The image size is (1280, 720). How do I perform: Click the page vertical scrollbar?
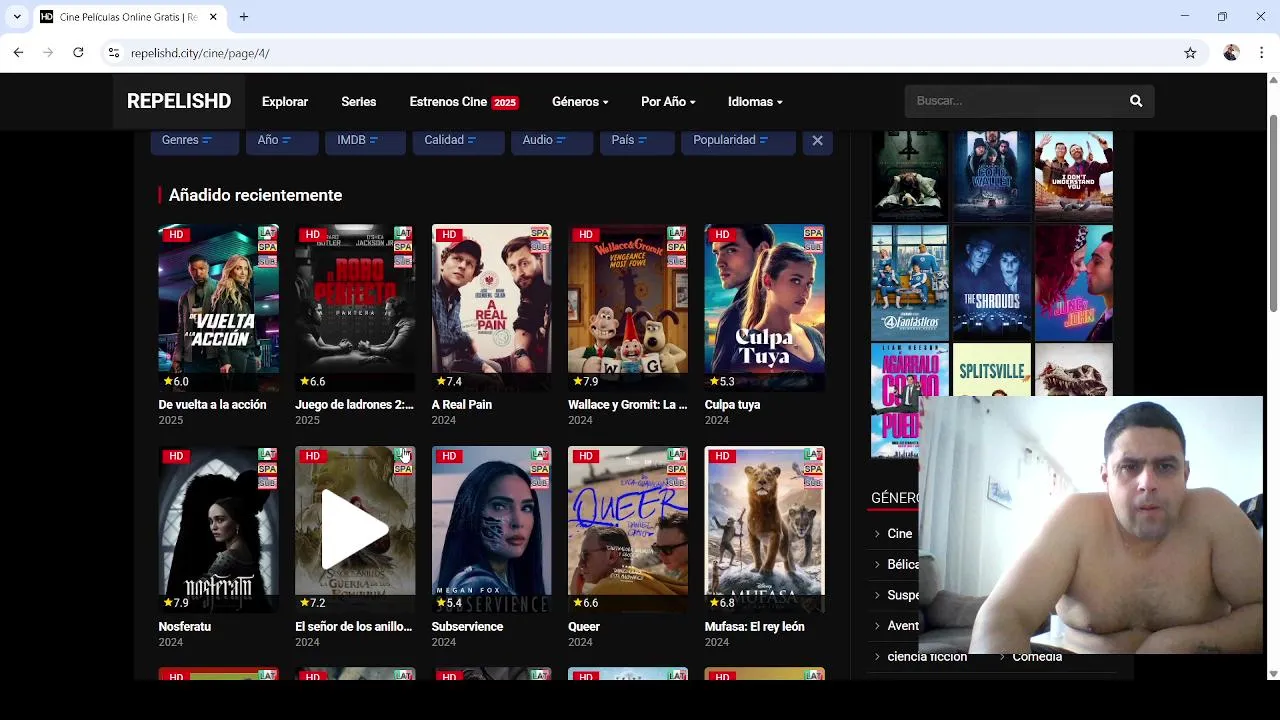coord(1273,212)
